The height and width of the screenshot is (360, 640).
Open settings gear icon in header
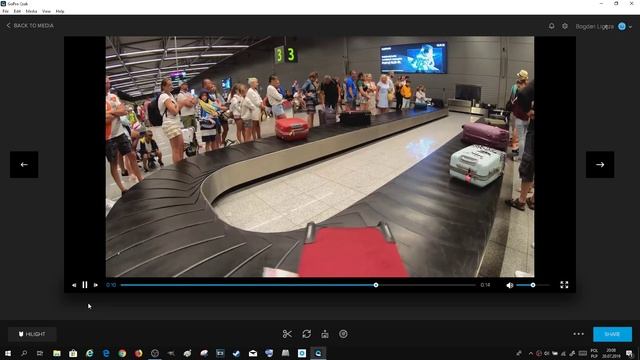pos(565,26)
